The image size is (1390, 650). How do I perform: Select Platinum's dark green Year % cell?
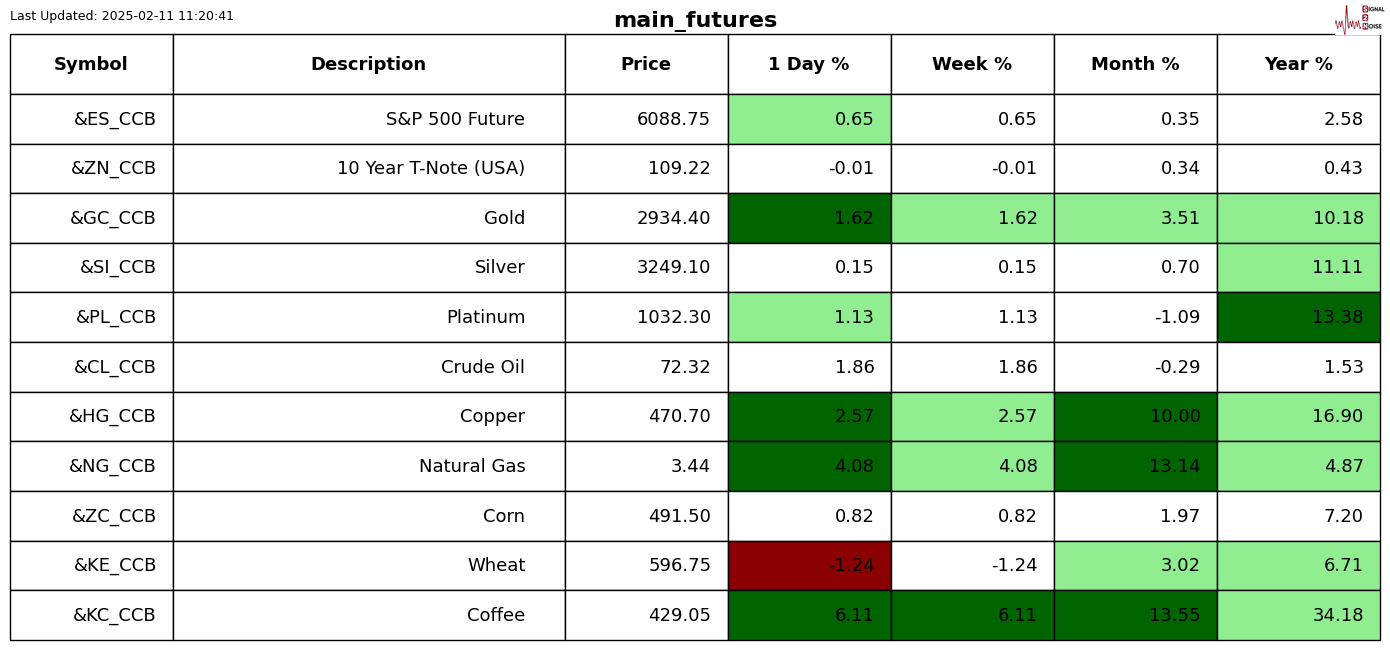click(1298, 318)
